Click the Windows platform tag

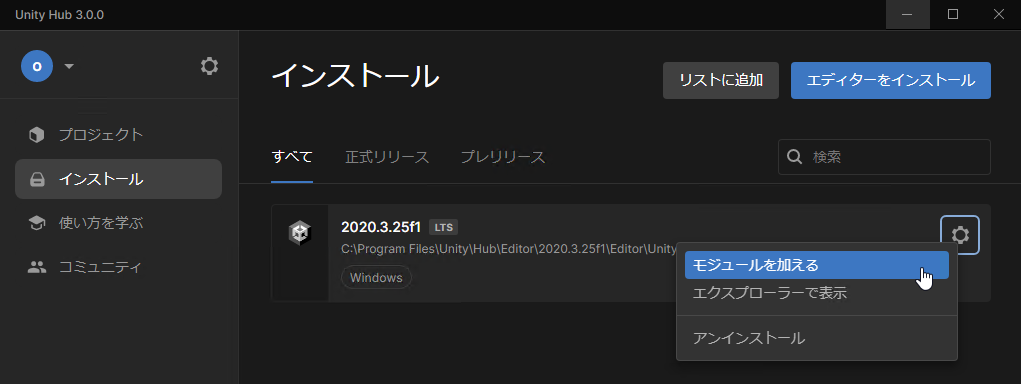376,277
